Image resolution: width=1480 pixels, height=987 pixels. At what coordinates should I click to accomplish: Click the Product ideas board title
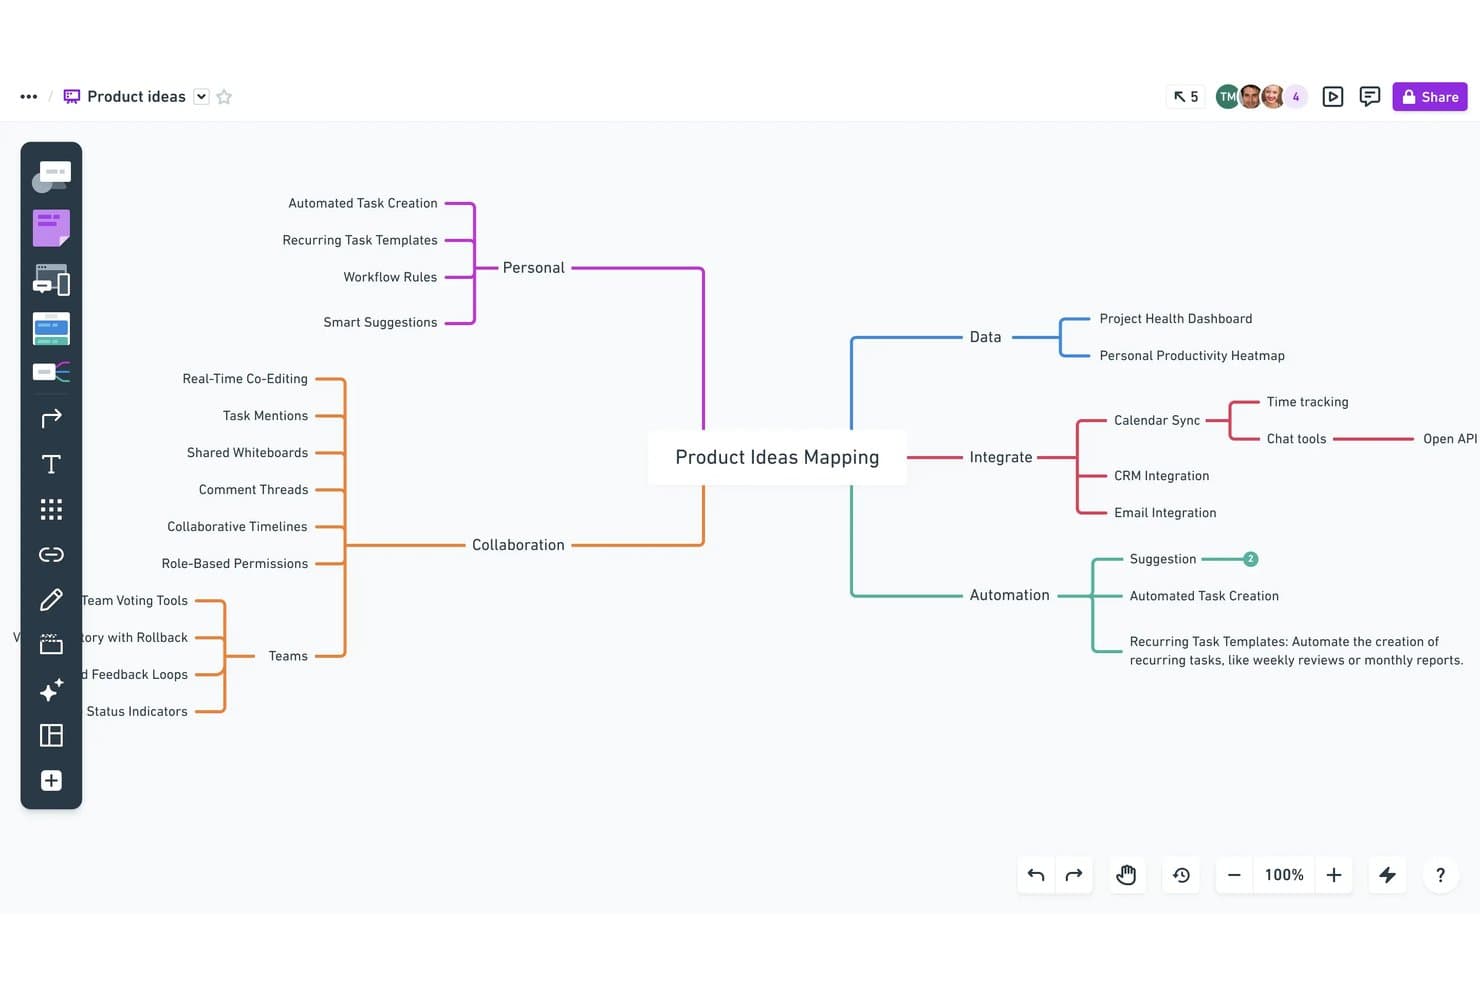tap(136, 97)
